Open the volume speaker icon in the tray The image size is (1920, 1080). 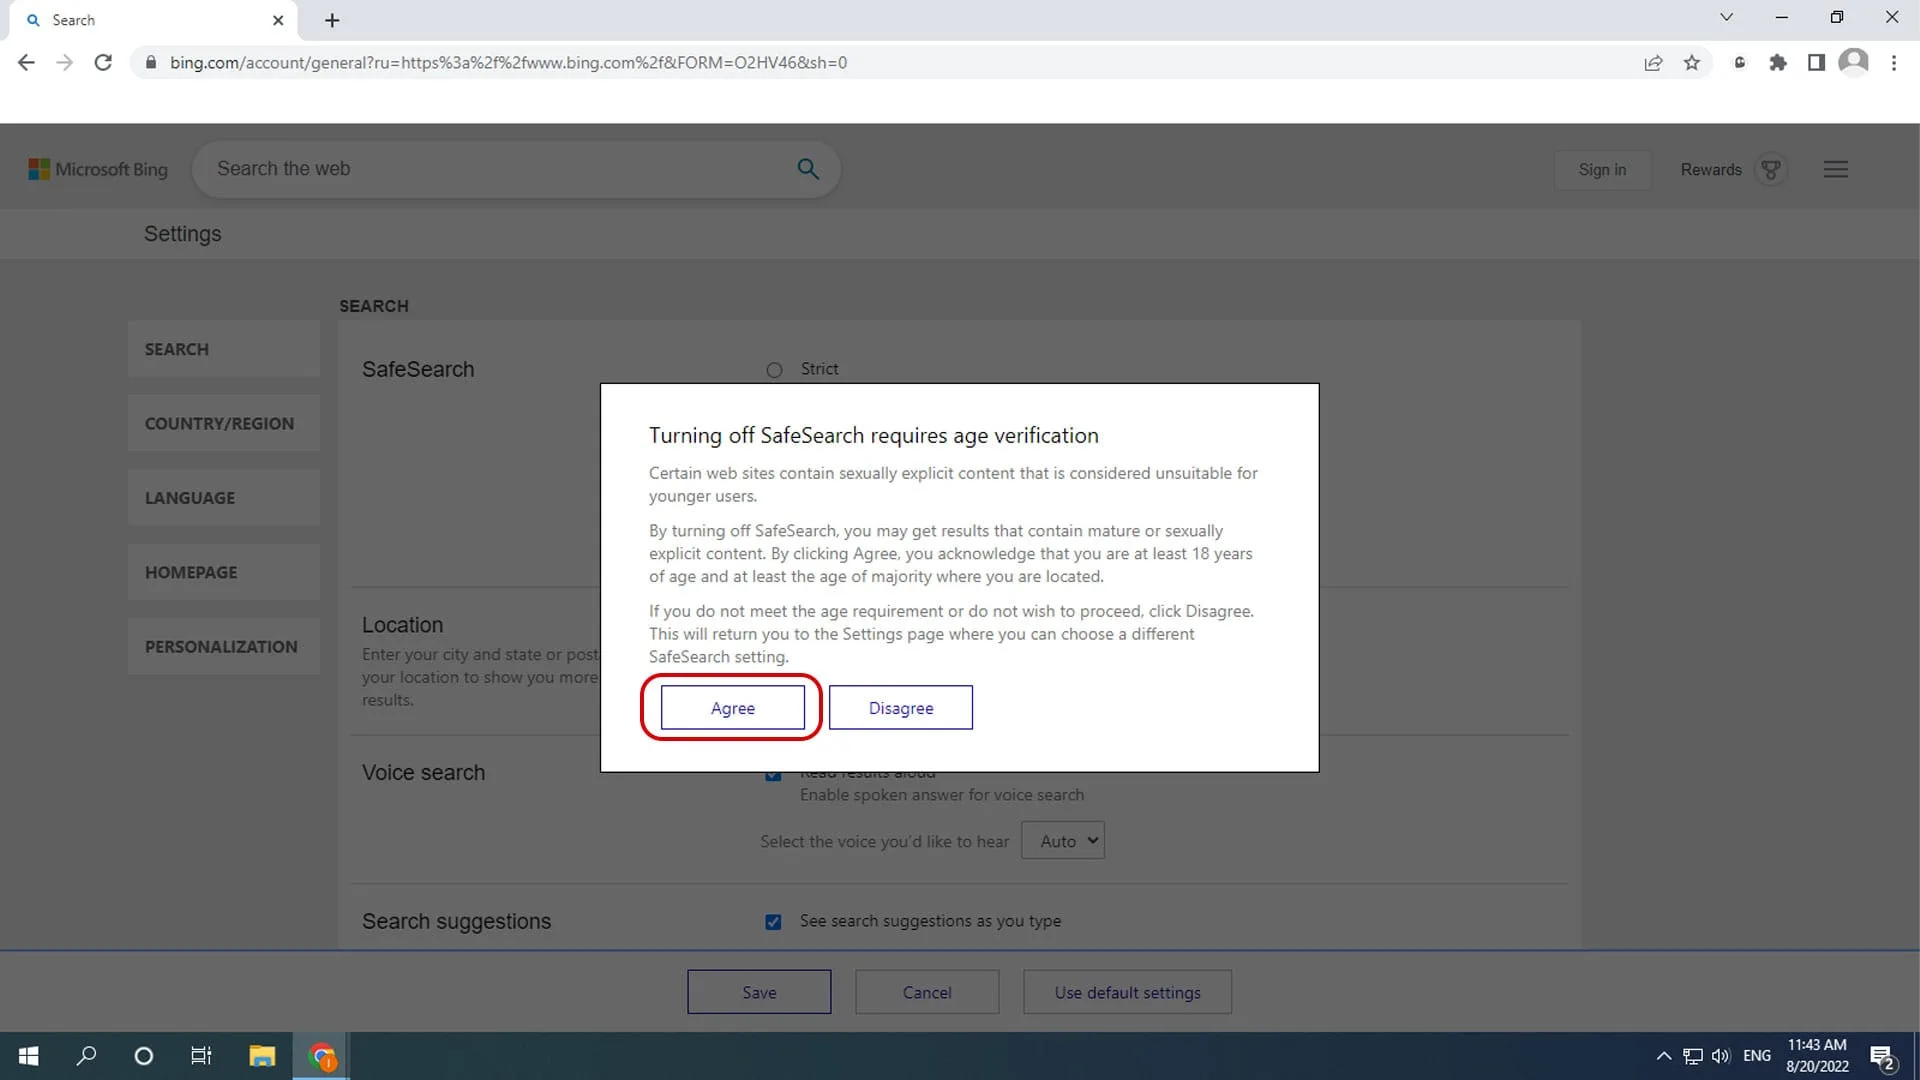coord(1721,1056)
